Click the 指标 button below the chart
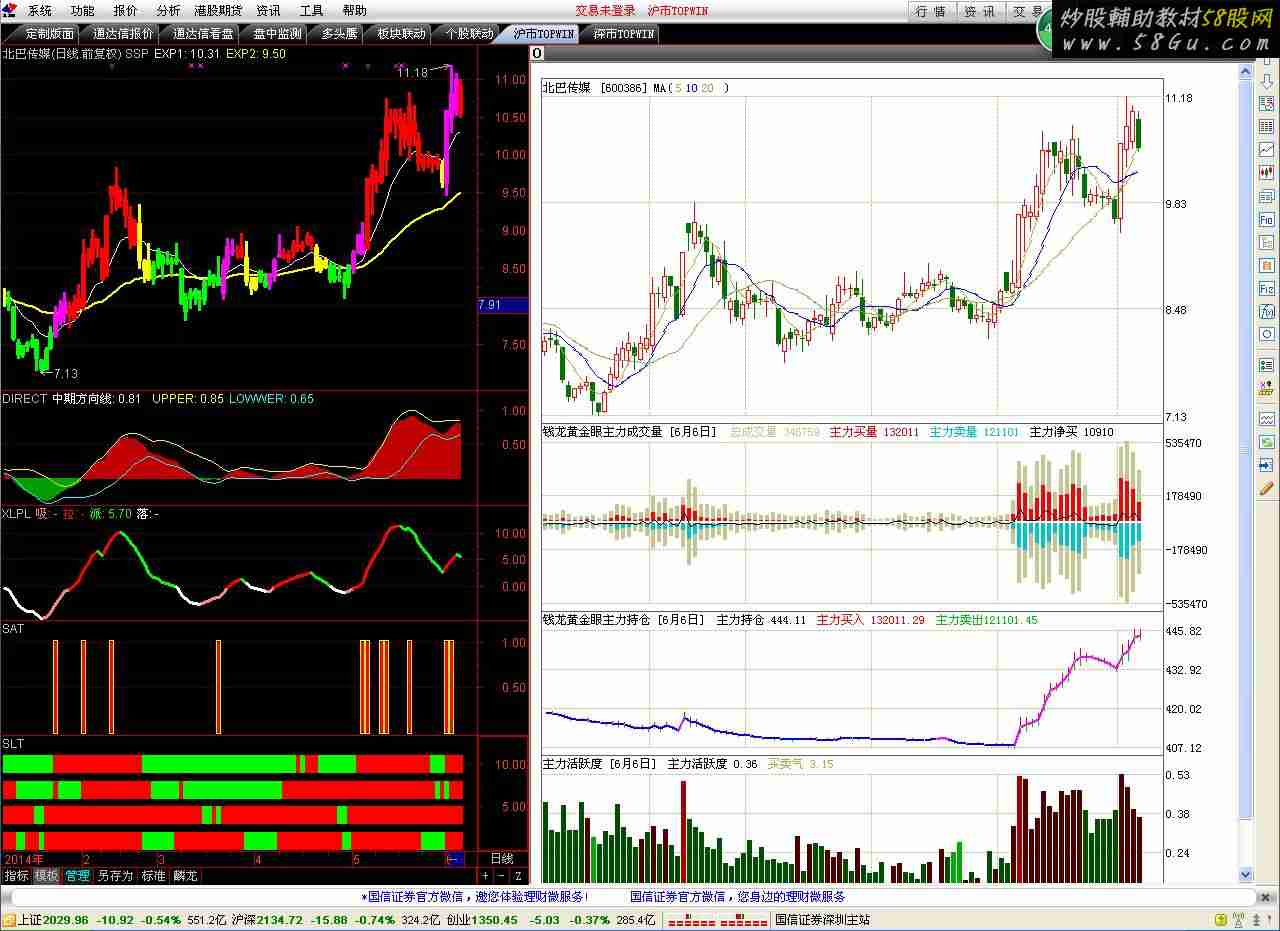 (16, 876)
